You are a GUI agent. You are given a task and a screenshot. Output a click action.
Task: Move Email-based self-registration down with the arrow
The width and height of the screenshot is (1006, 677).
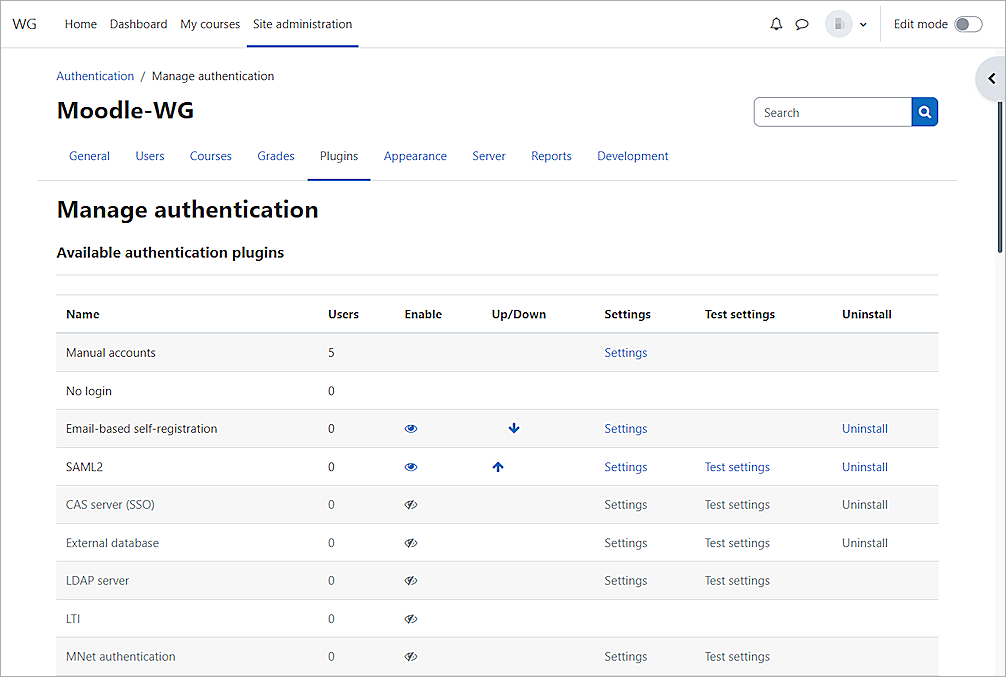coord(514,428)
